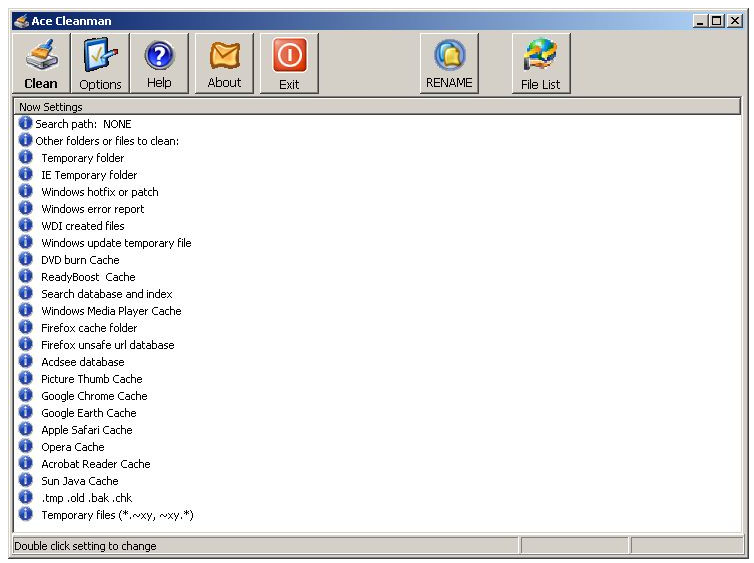
Task: Click the info icon beside Windows error report
Action: (25, 209)
